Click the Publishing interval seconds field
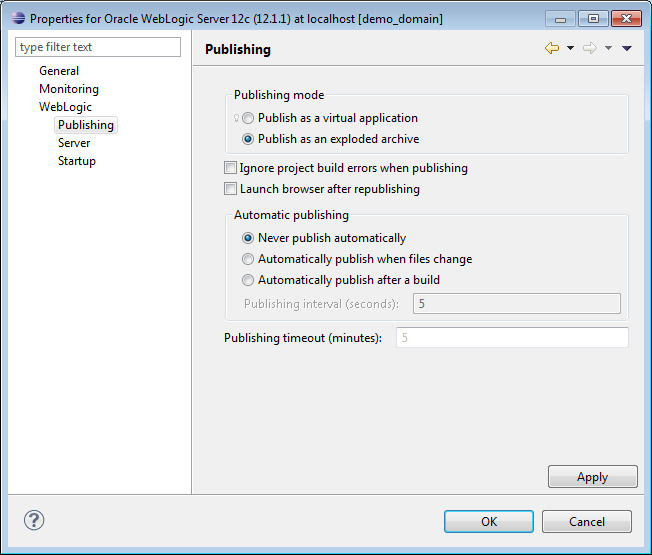This screenshot has height=555, width=652. pyautogui.click(x=517, y=303)
